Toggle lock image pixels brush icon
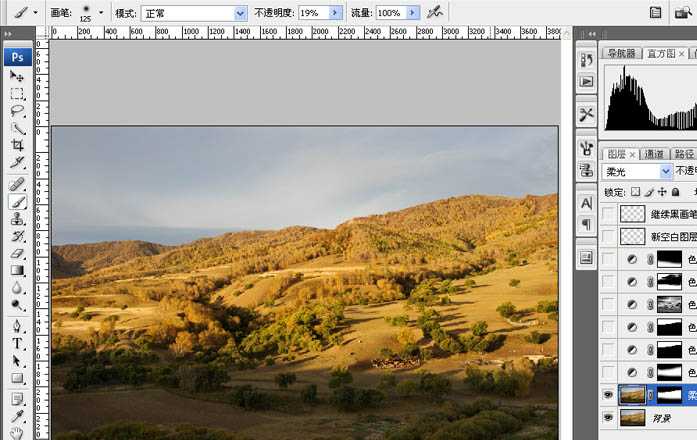 (x=649, y=192)
